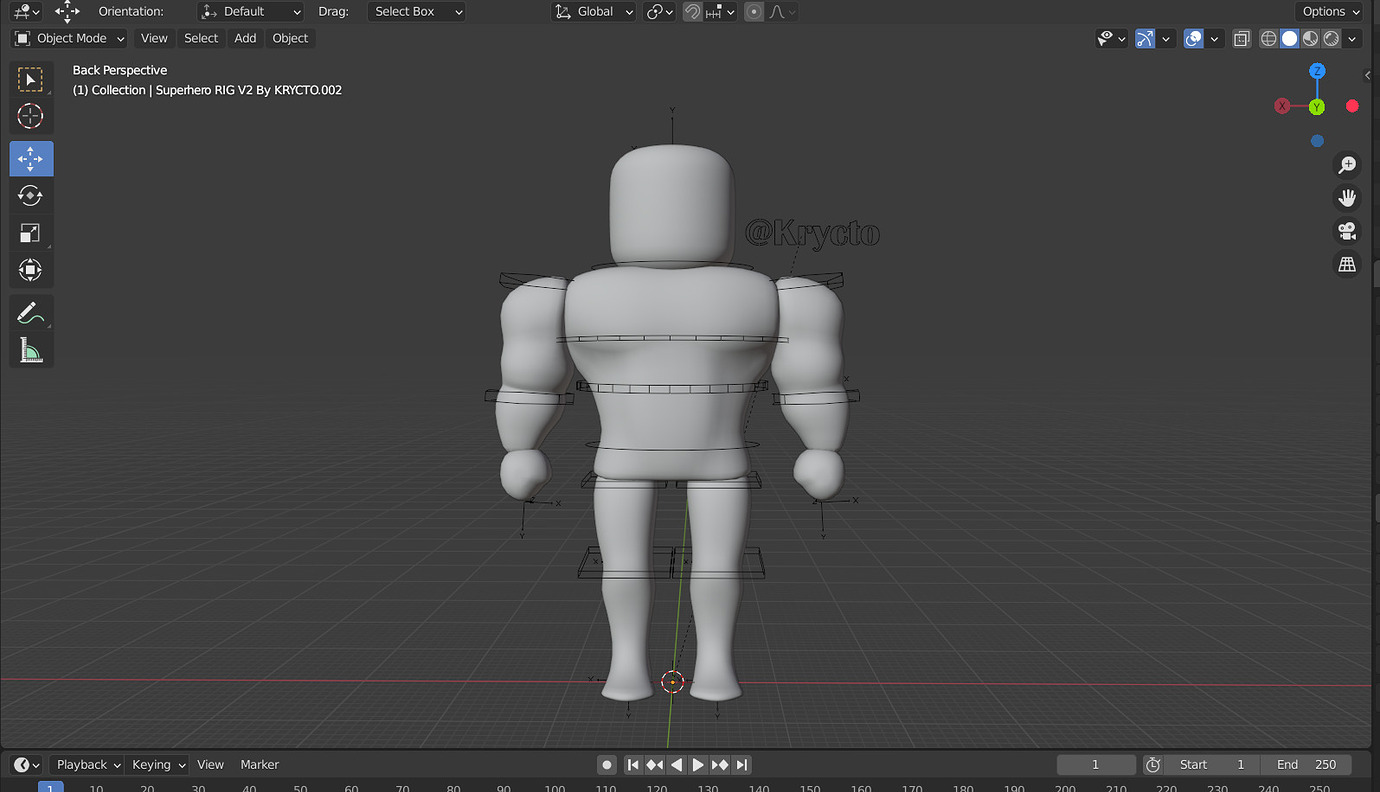Open the transform Orientation dropdown showing Global
This screenshot has width=1380, height=792.
[x=593, y=11]
